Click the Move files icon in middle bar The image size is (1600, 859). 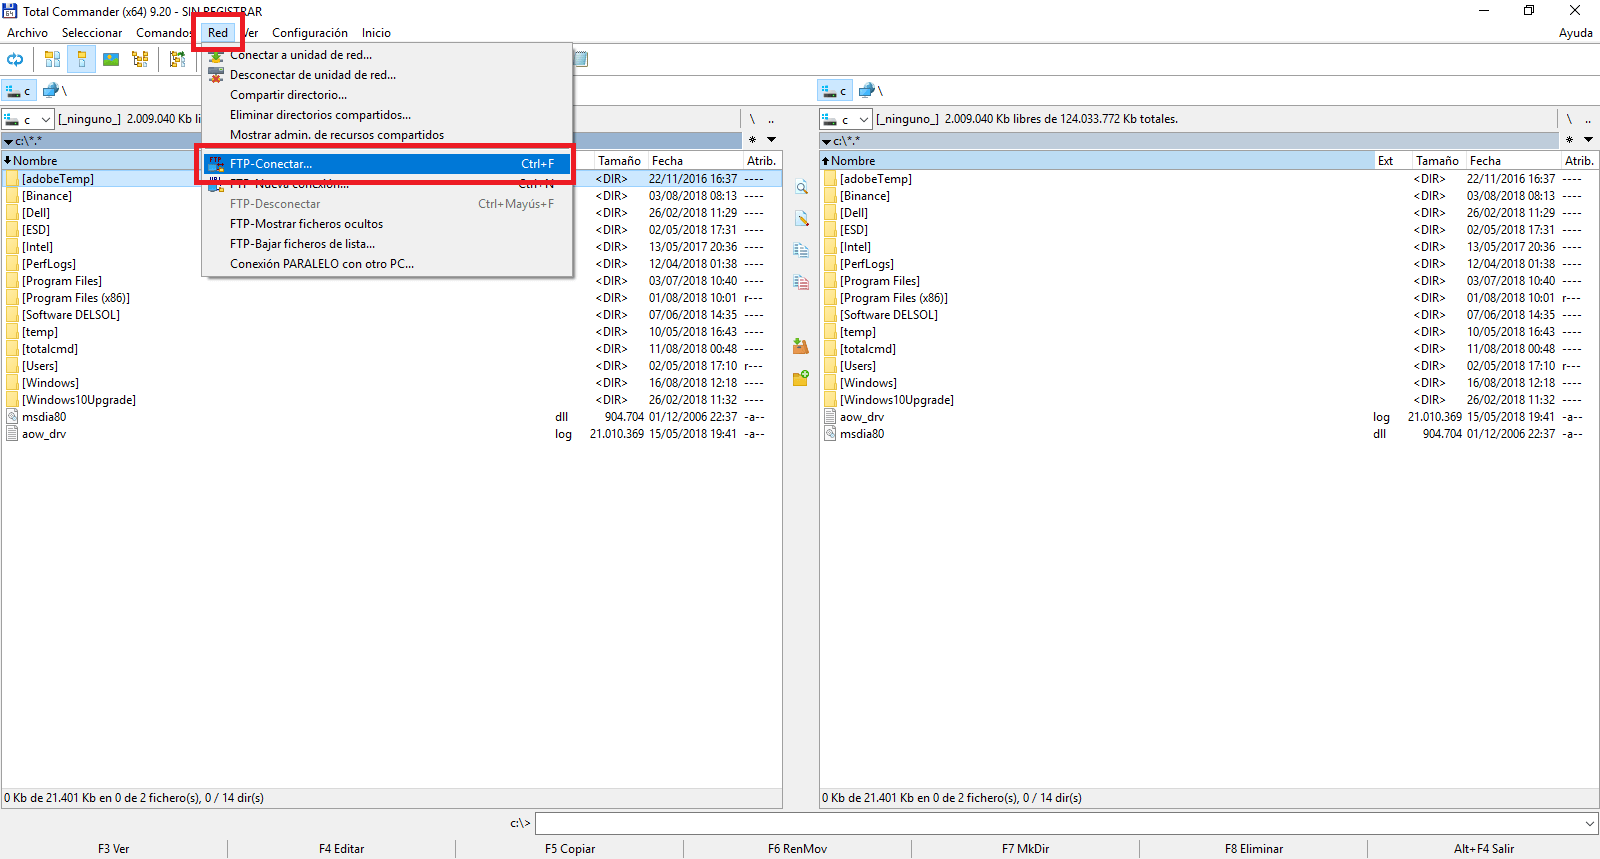coord(801,282)
